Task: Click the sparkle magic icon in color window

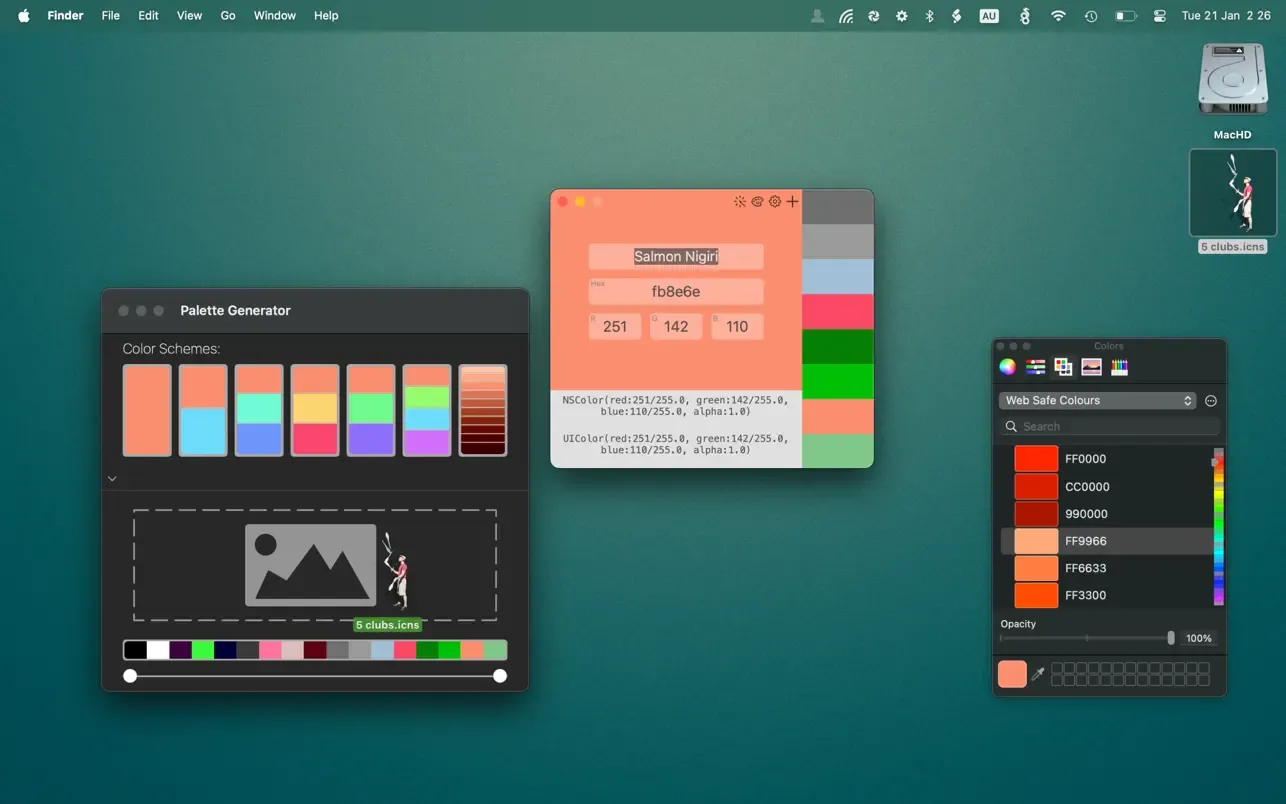Action: pos(739,202)
